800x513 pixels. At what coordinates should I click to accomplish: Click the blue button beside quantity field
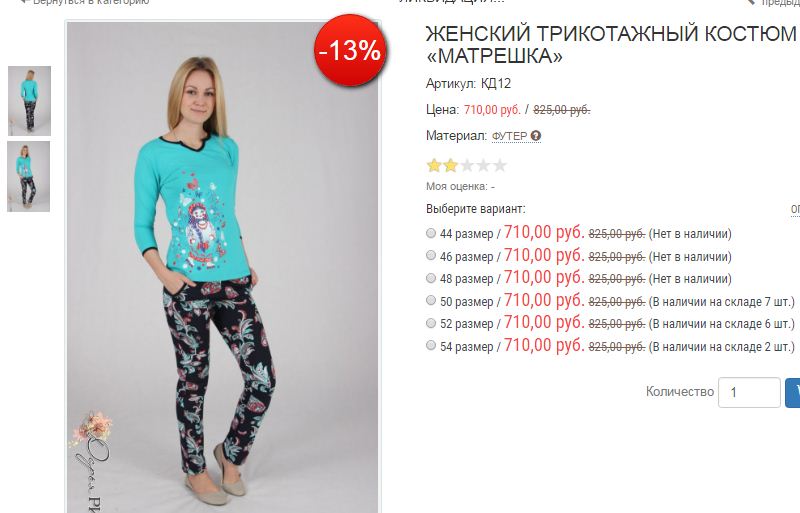[x=792, y=392]
